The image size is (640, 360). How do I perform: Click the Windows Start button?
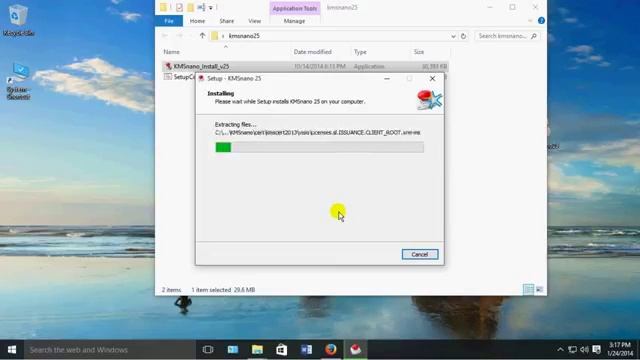tap(12, 350)
